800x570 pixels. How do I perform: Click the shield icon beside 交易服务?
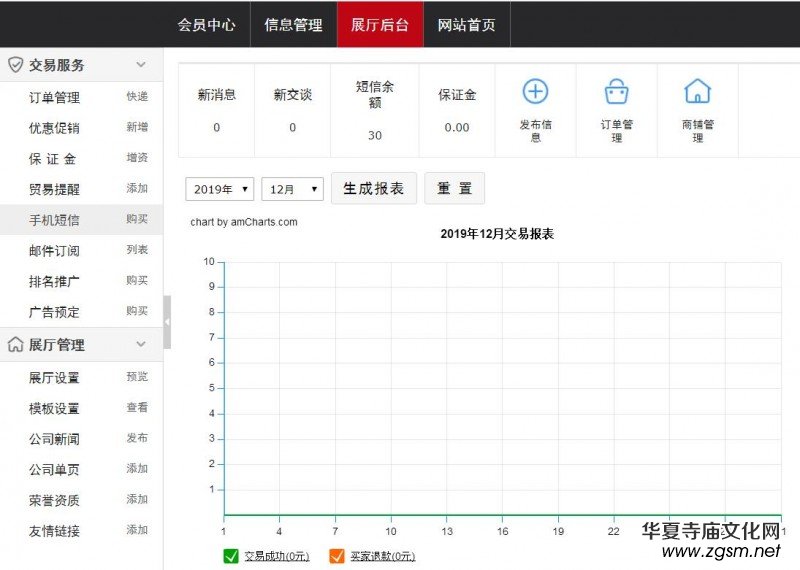[15, 65]
